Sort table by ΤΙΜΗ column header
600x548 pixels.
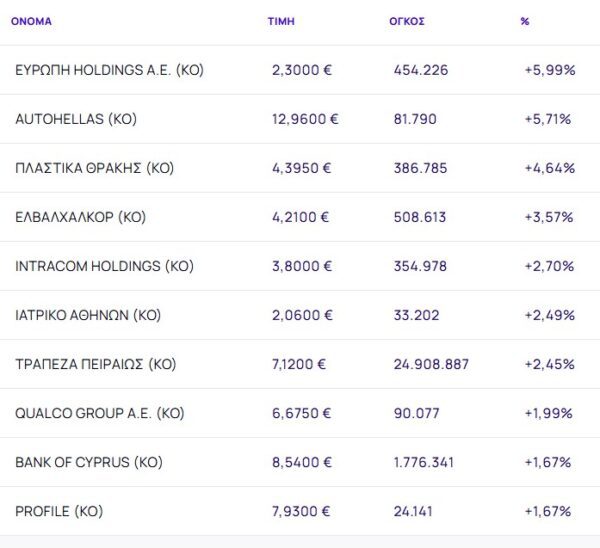tap(281, 21)
